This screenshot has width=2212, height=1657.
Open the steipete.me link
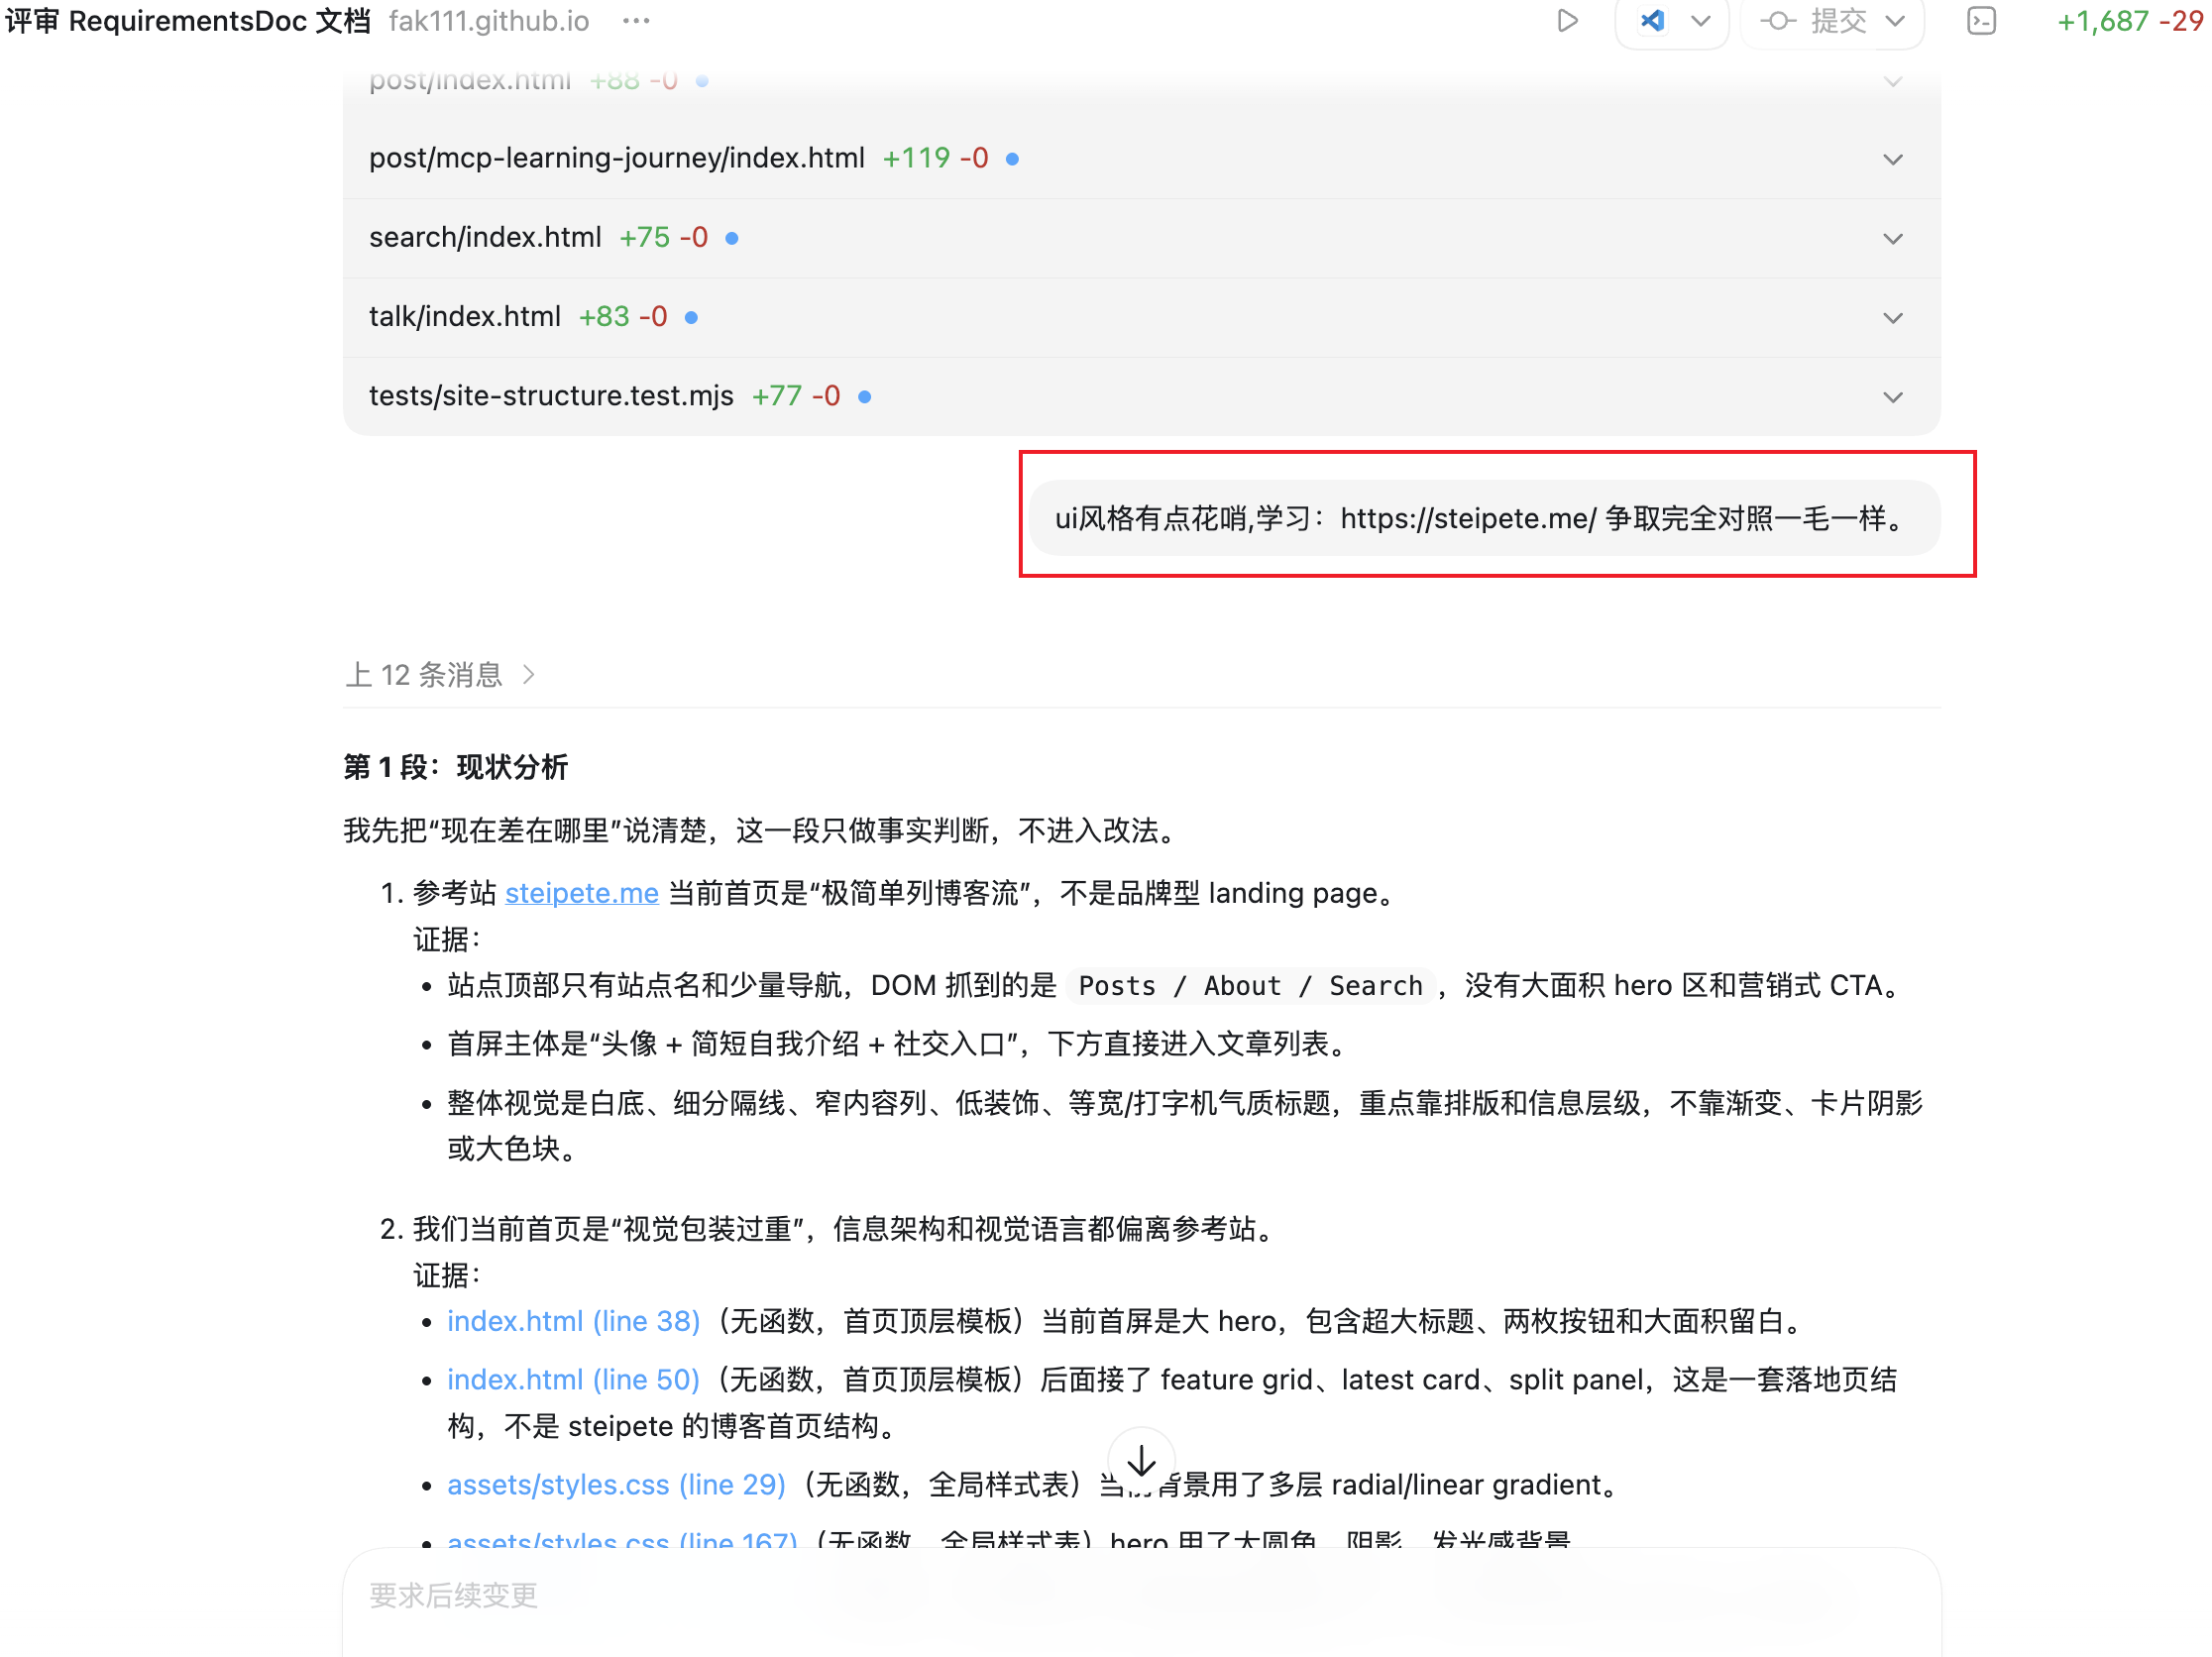[x=581, y=892]
